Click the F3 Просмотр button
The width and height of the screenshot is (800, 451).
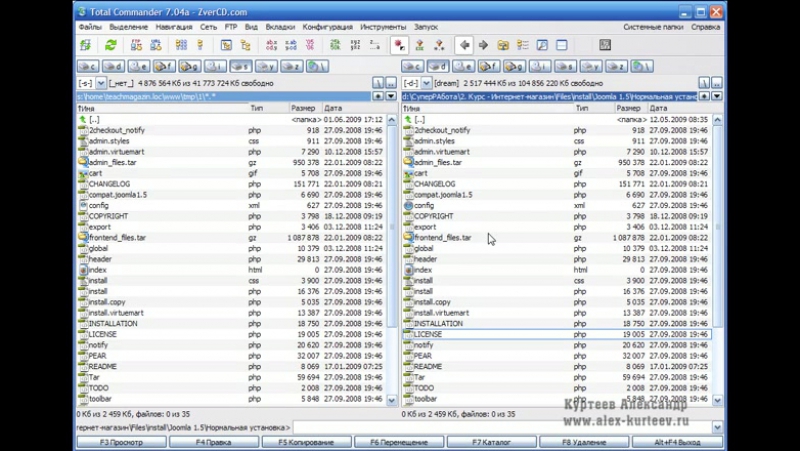click(x=121, y=442)
